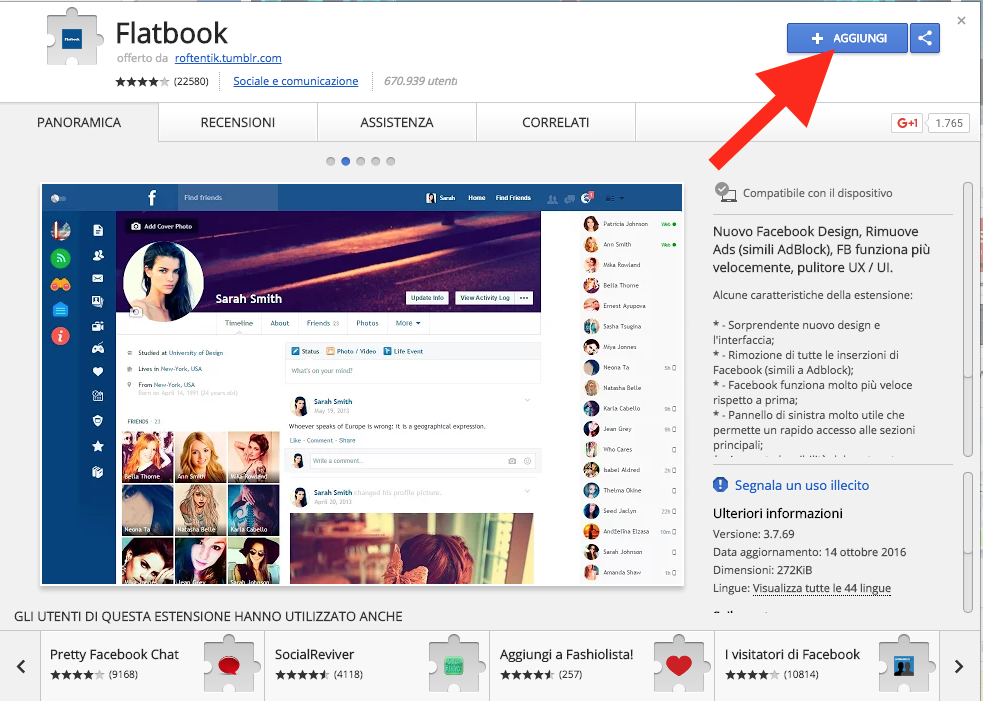Image resolution: width=983 pixels, height=701 pixels.
Task: Open the ASSISTENZA tab
Action: pos(397,122)
